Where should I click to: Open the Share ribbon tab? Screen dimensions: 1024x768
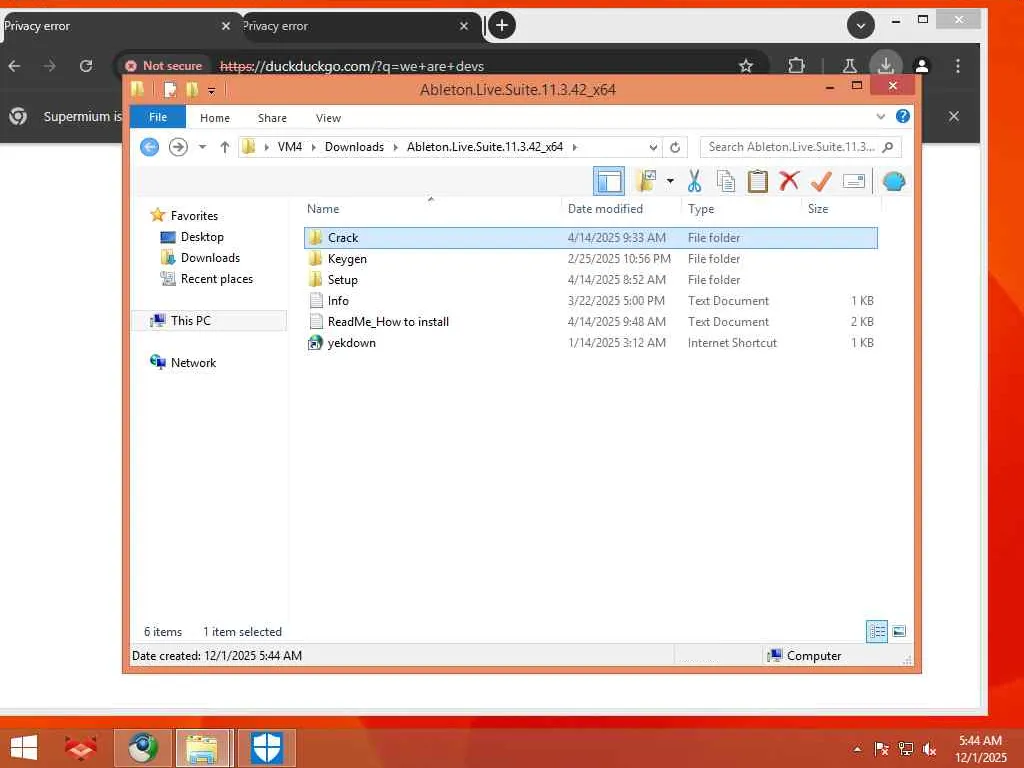(x=272, y=118)
